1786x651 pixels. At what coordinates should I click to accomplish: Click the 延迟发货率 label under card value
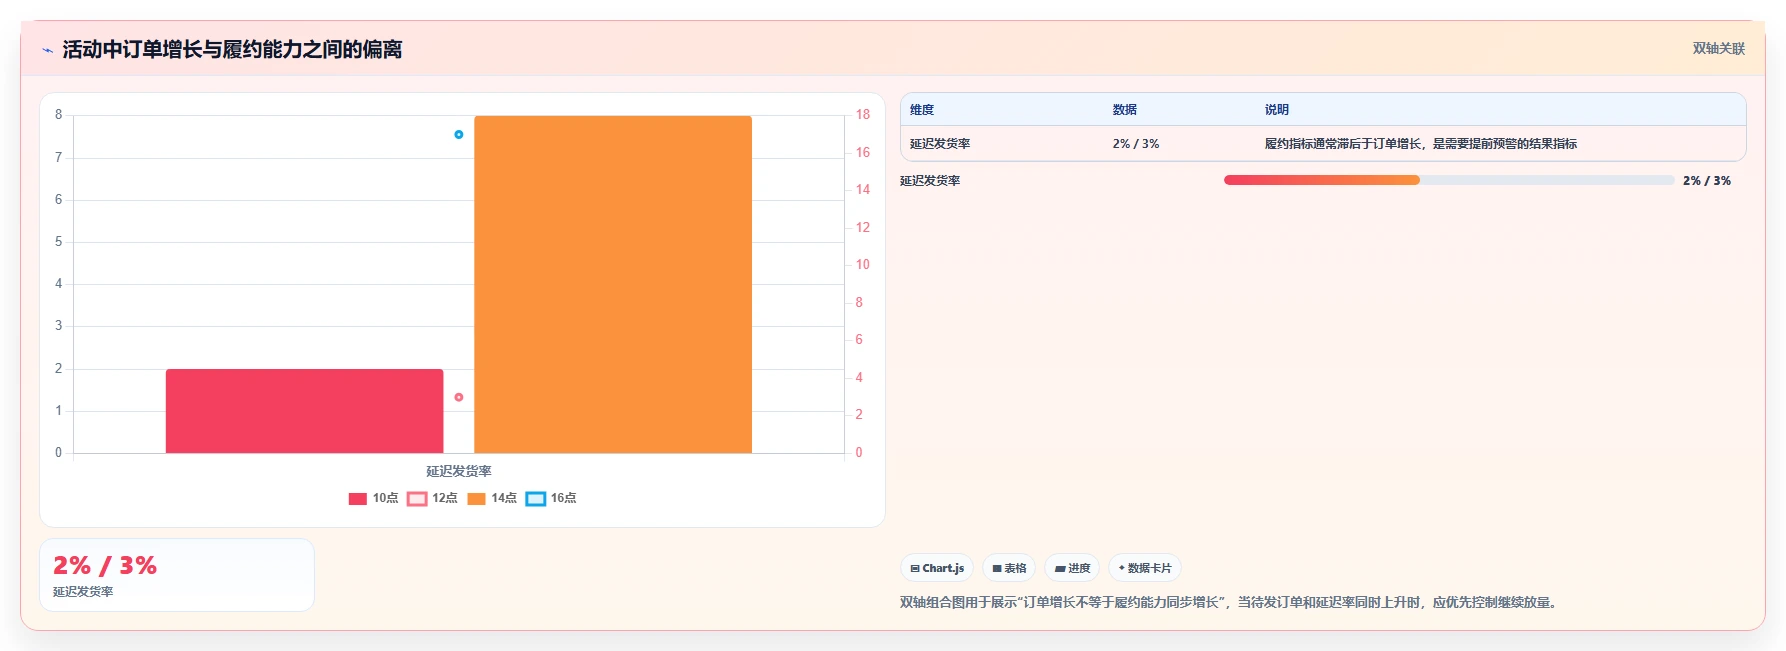[x=83, y=592]
